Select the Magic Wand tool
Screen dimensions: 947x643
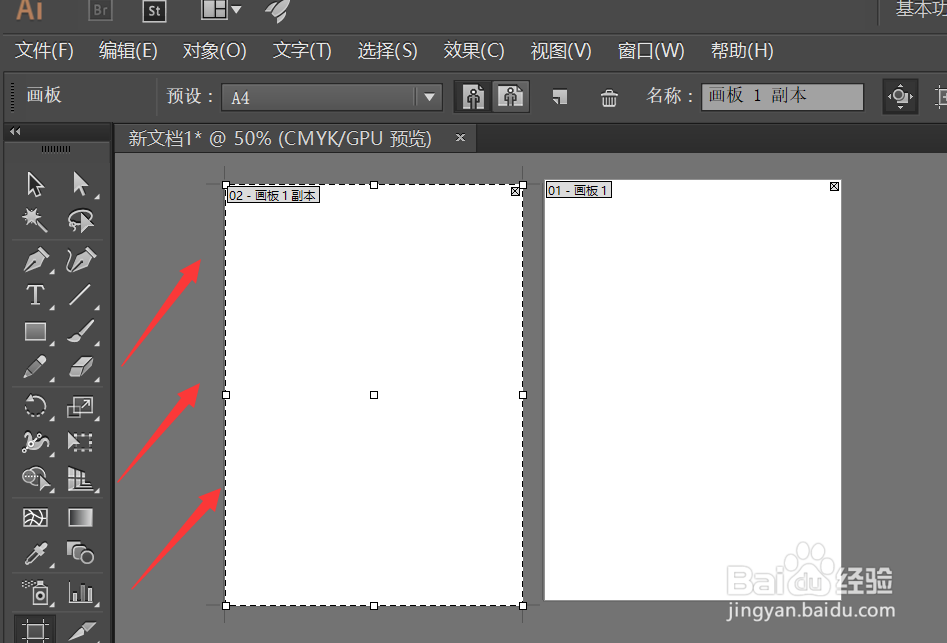(35, 220)
